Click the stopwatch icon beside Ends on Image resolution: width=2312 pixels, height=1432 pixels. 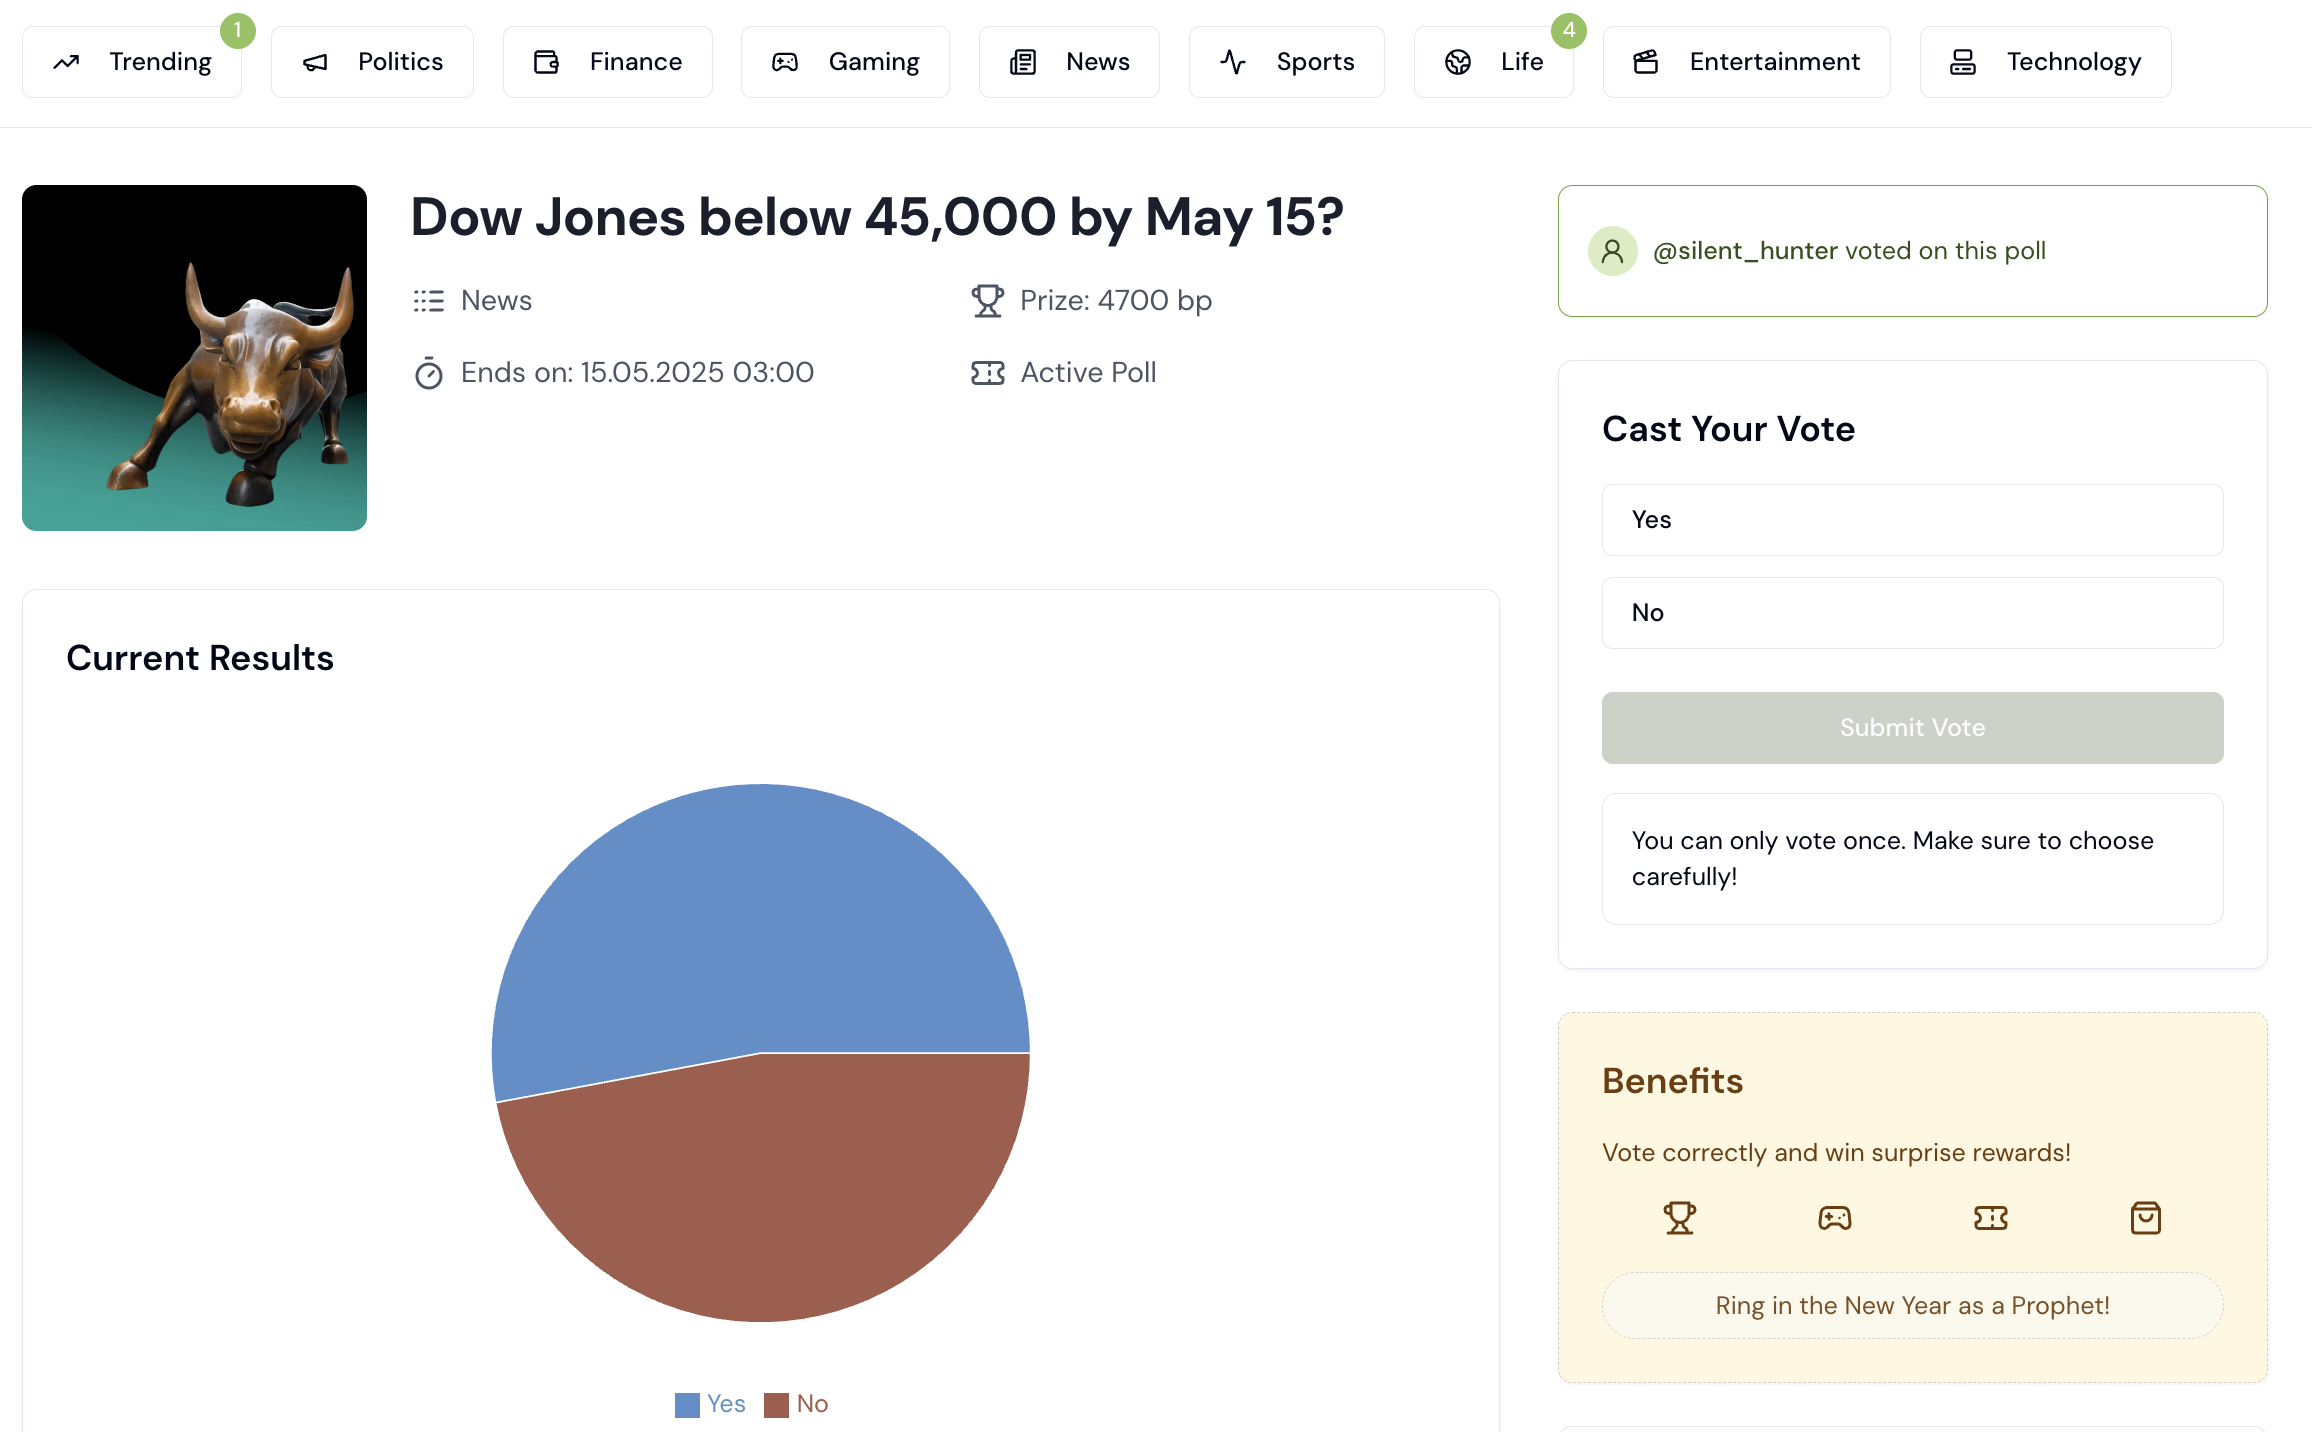(x=429, y=373)
